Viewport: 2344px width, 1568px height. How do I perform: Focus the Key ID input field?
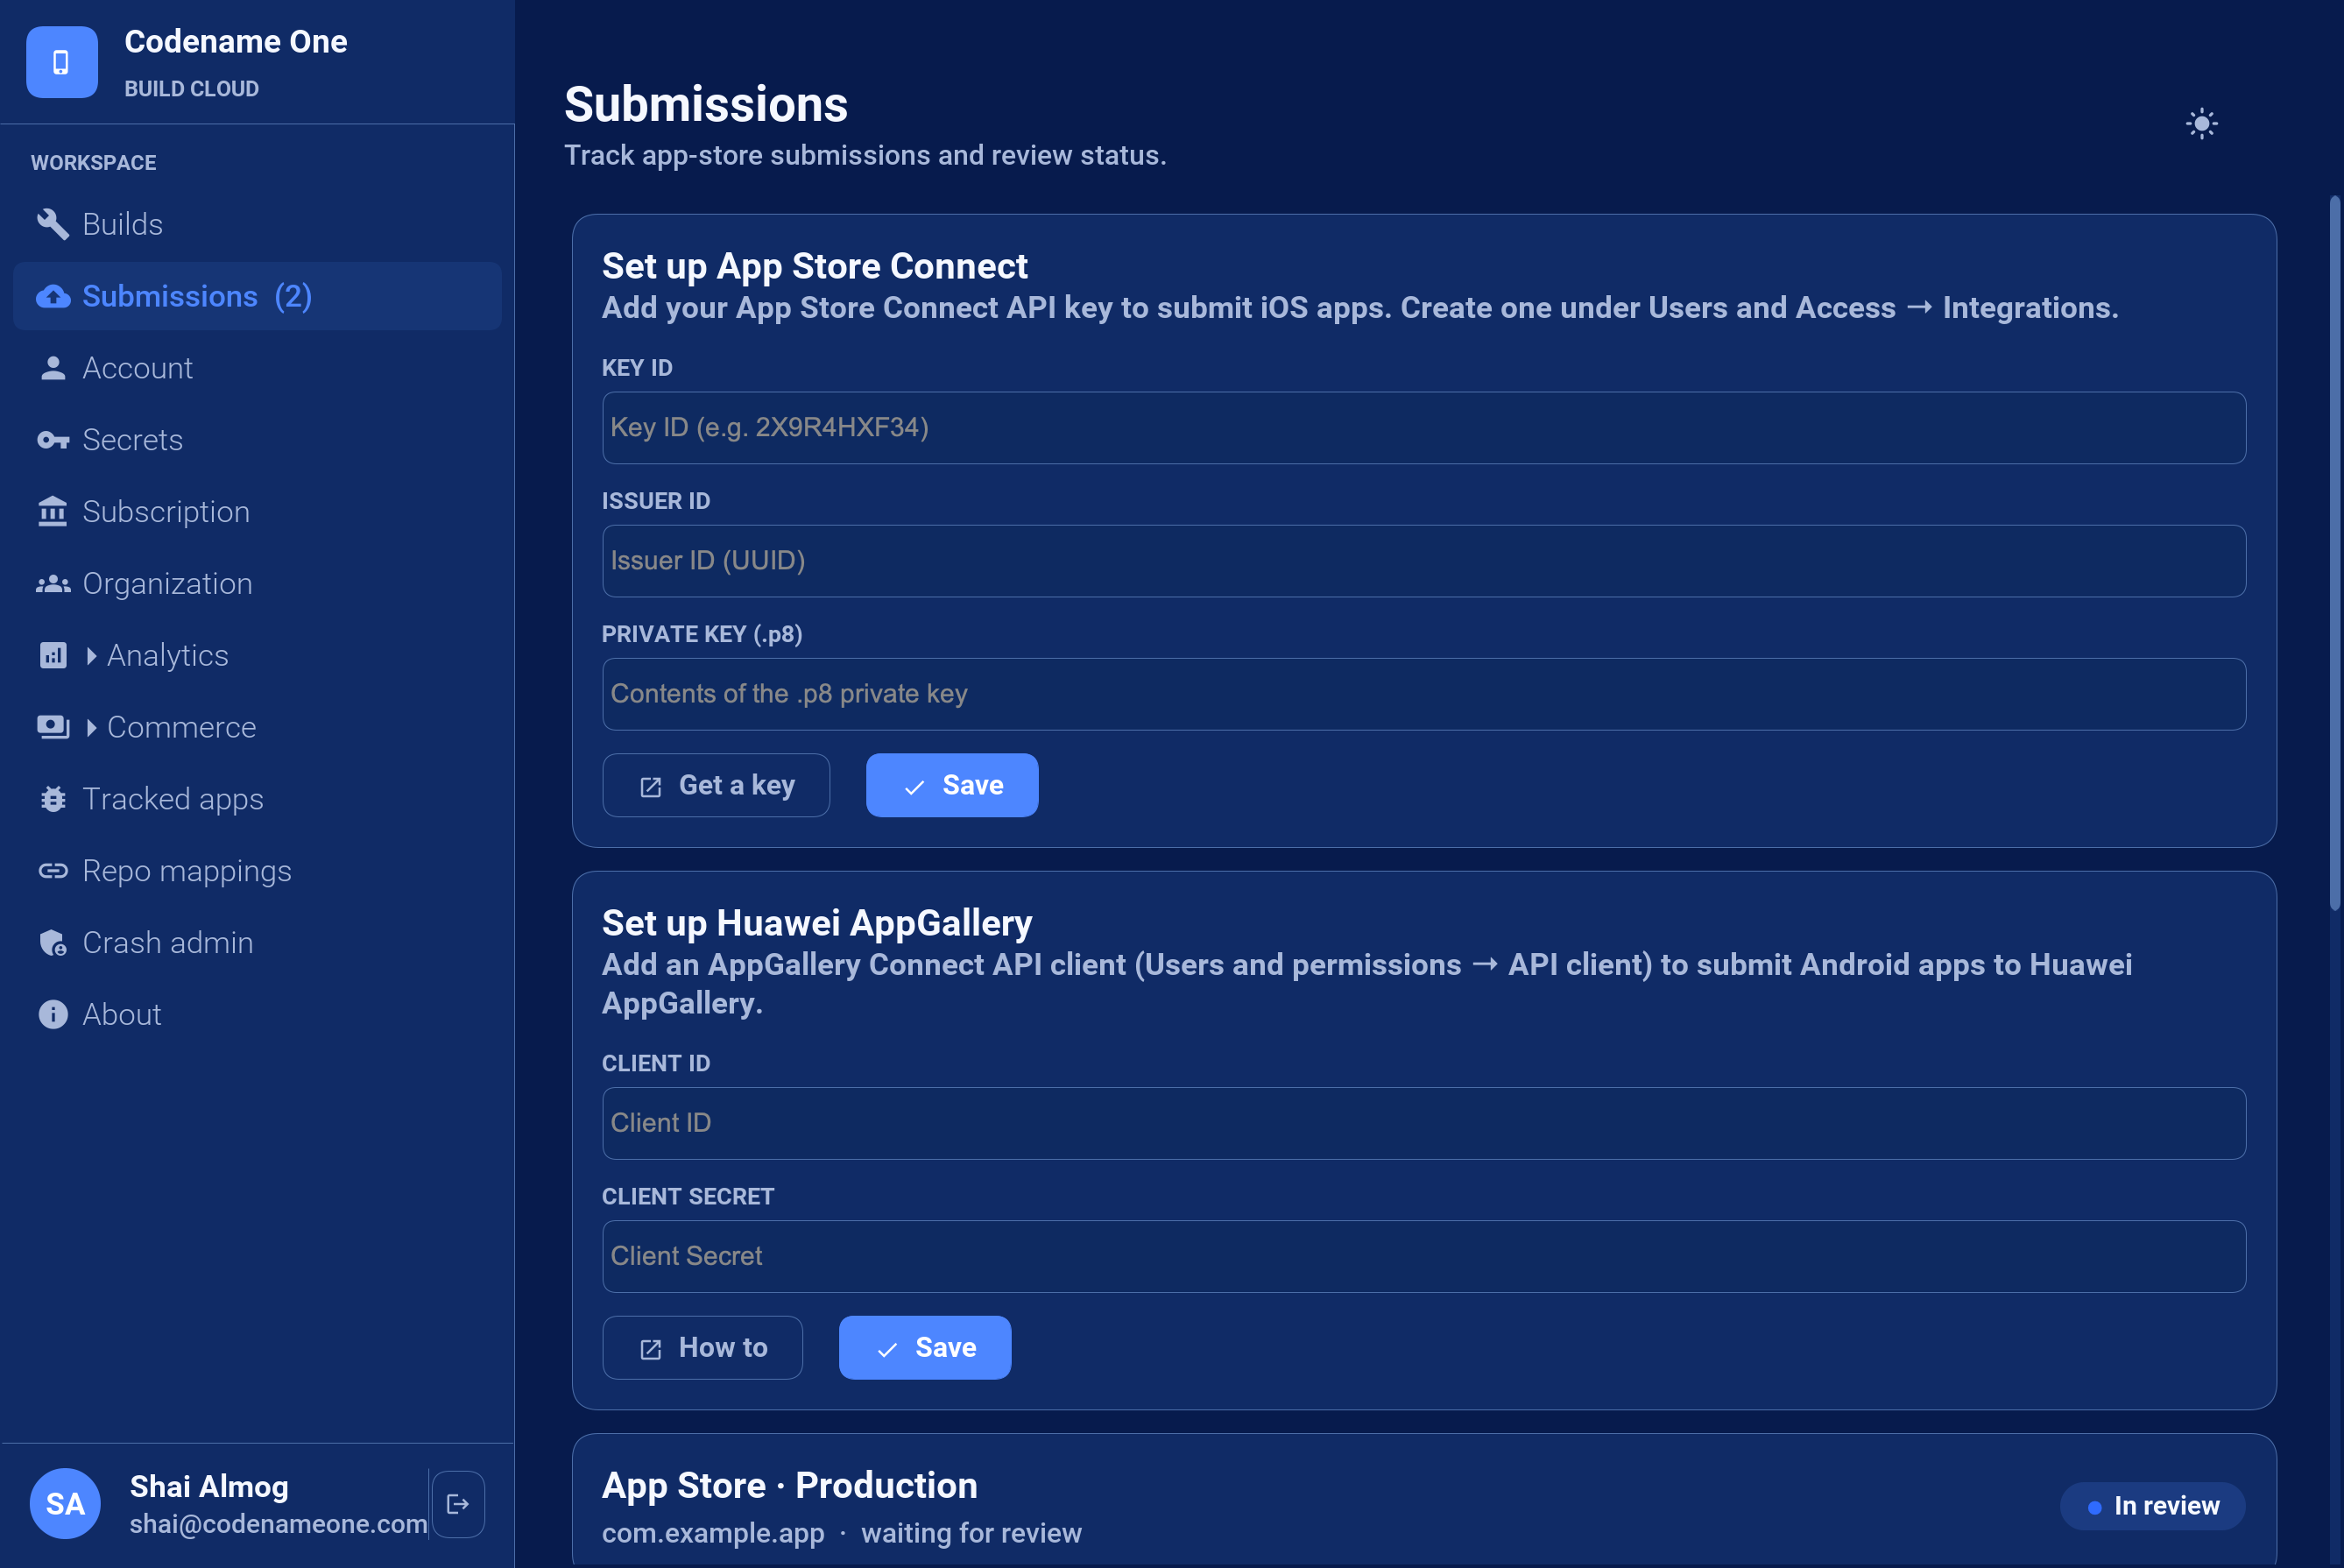coord(1424,428)
